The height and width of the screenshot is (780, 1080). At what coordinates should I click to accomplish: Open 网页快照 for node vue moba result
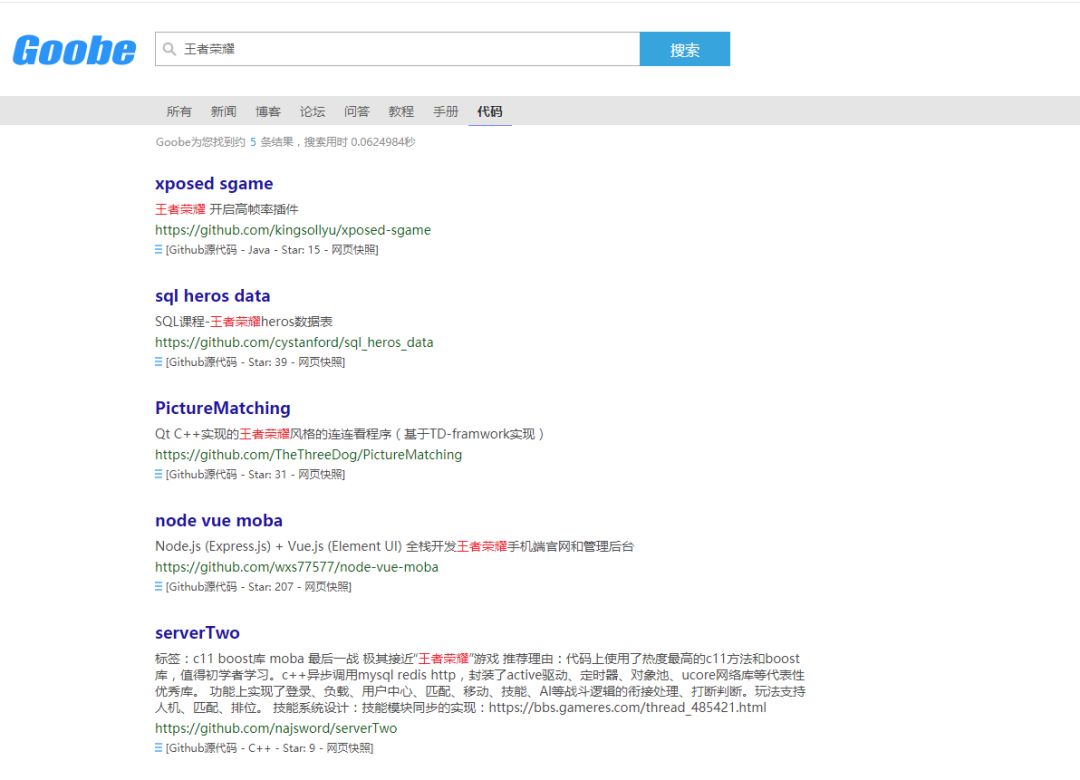click(x=326, y=587)
